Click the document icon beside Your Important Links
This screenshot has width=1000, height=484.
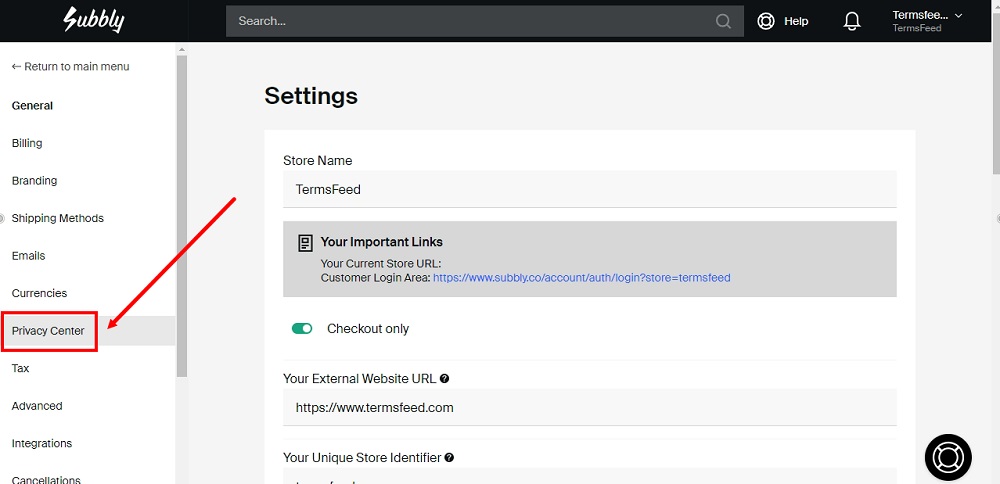(x=305, y=243)
